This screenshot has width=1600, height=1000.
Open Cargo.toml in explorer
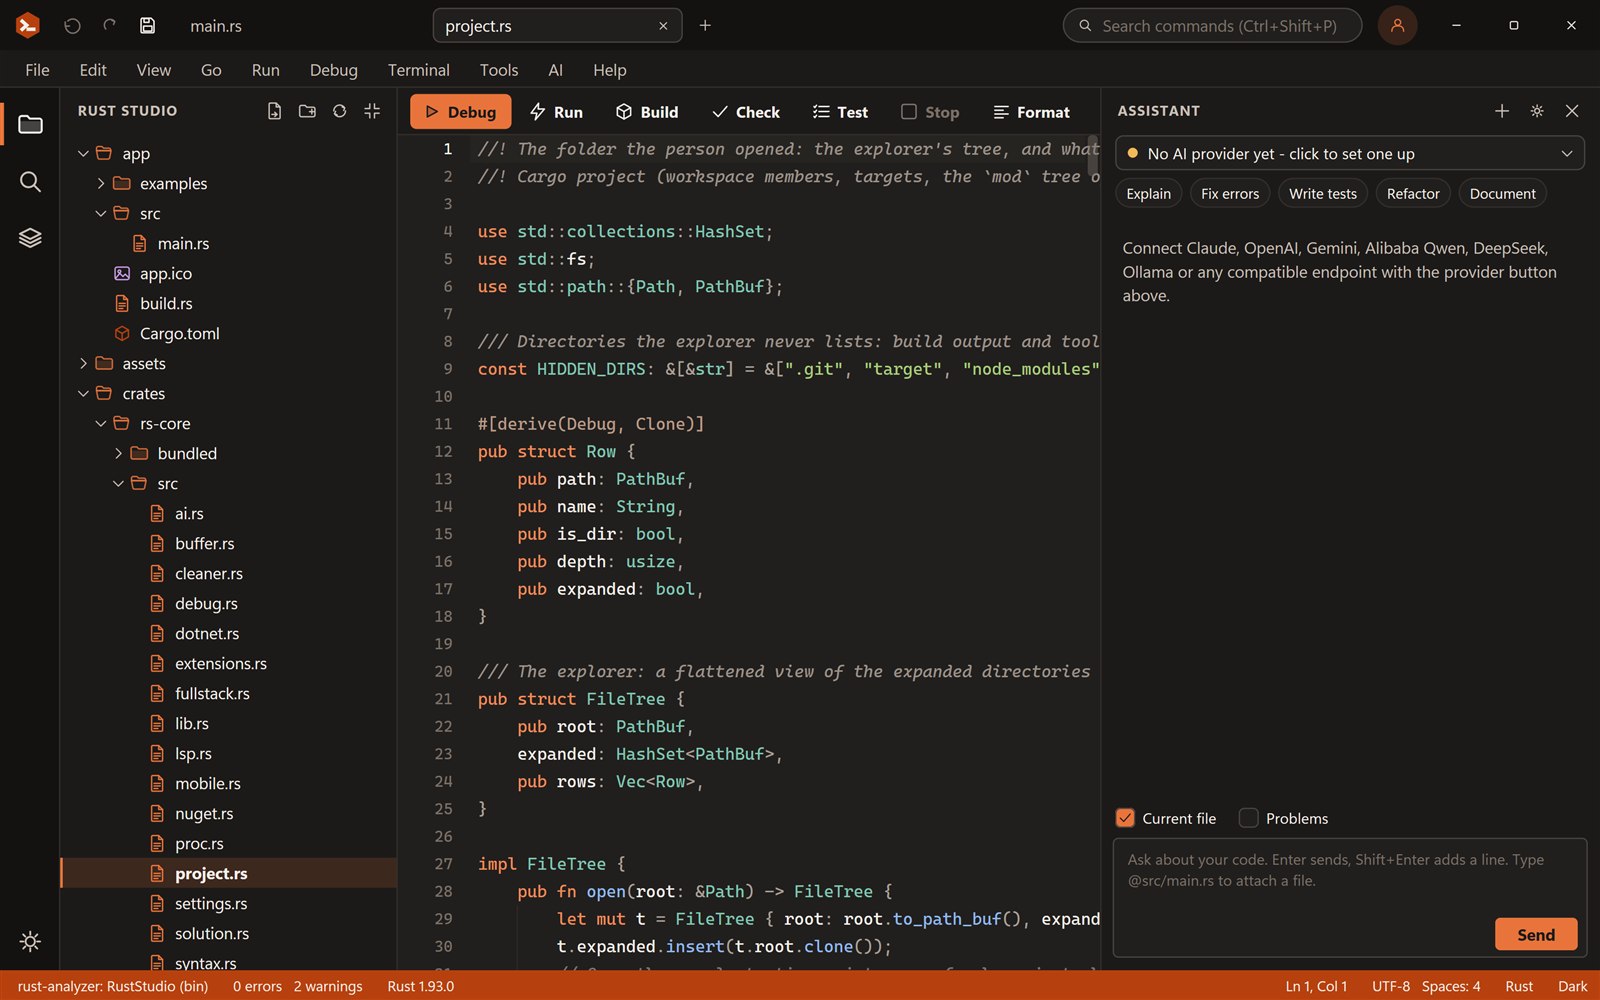click(179, 333)
